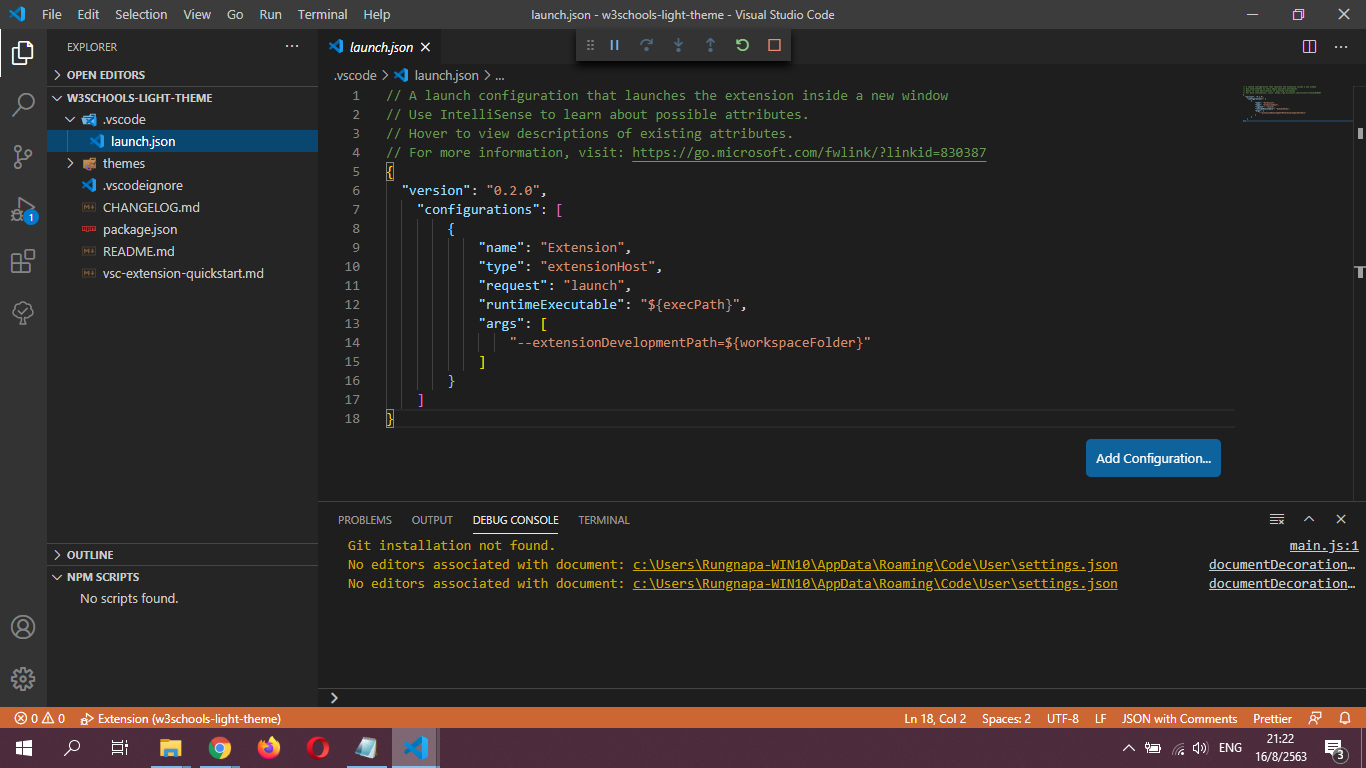This screenshot has width=1366, height=768.
Task: Click the debug Step Into icon
Action: [x=679, y=45]
